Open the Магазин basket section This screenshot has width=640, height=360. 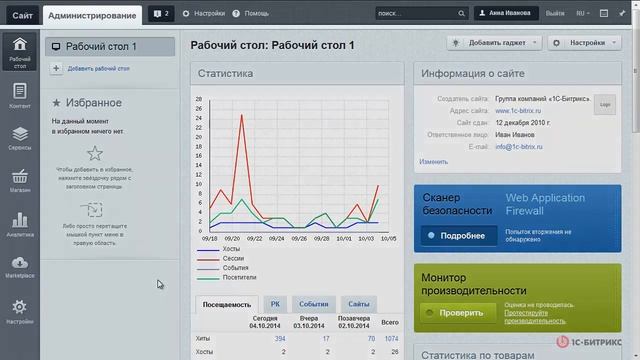20,181
